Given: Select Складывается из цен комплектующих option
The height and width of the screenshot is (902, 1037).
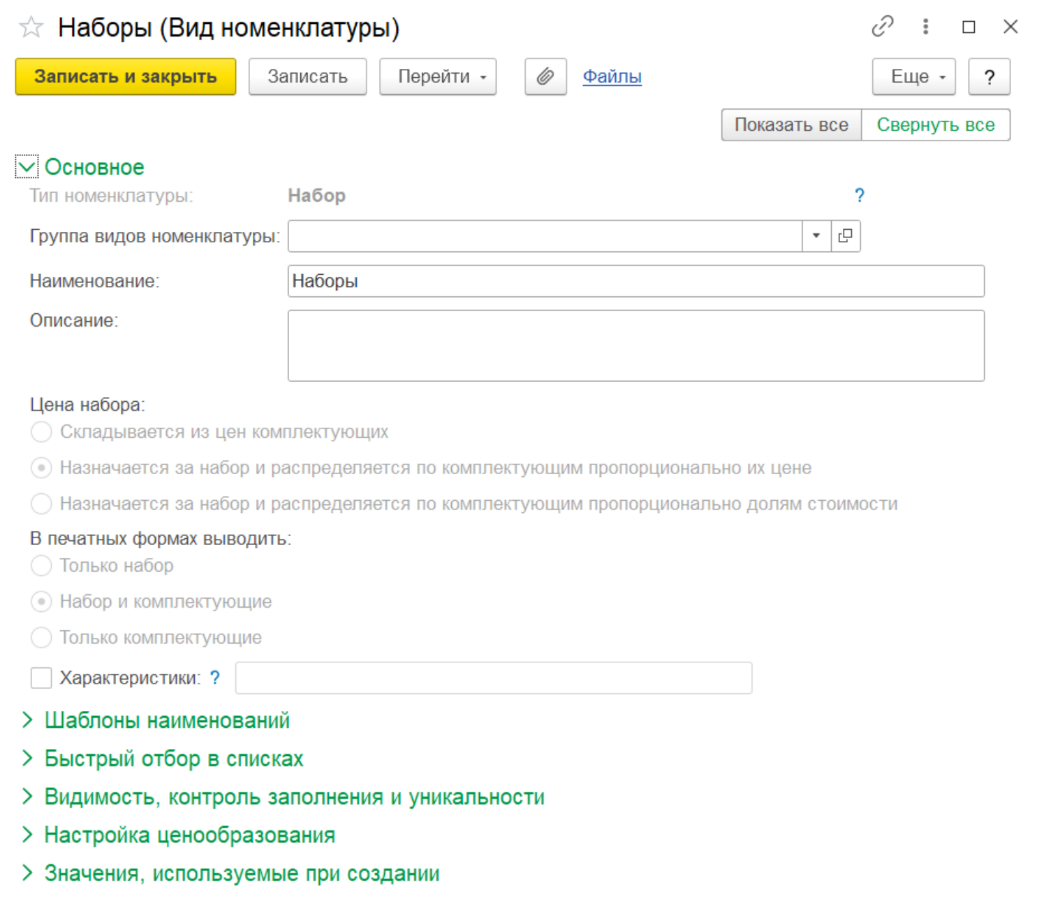Looking at the screenshot, I should click(x=41, y=432).
